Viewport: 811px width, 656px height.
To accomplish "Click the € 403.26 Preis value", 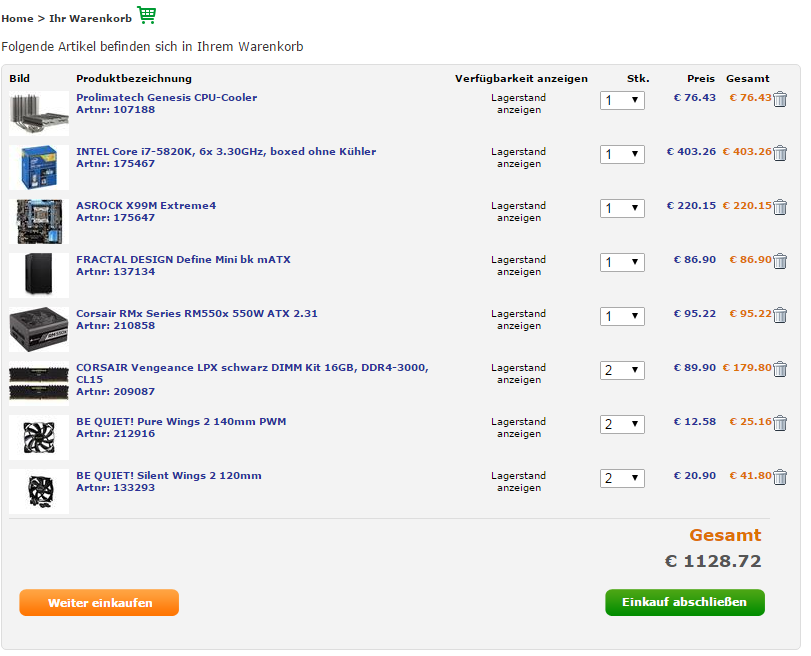I will 692,152.
